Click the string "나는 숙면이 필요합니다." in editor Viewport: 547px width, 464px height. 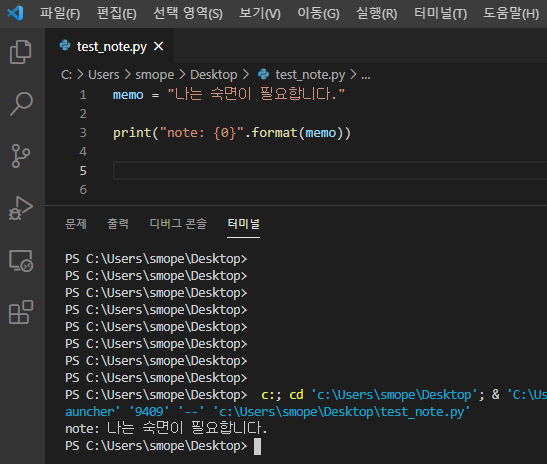coord(256,95)
